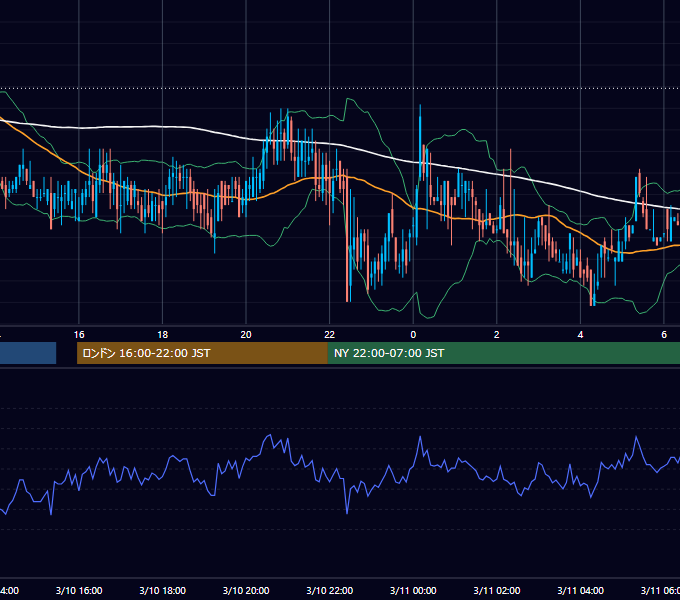Click the hour label 2 under the price chart
The width and height of the screenshot is (680, 600).
coord(497,335)
